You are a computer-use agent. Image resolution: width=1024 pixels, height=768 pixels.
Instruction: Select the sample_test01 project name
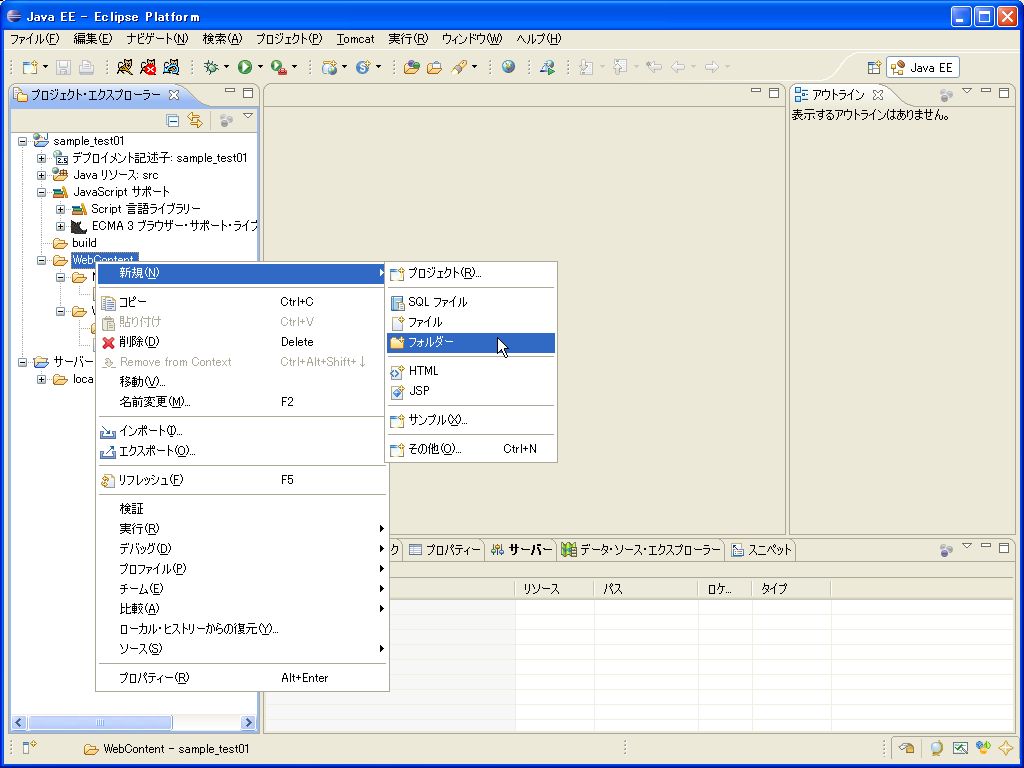pos(88,141)
